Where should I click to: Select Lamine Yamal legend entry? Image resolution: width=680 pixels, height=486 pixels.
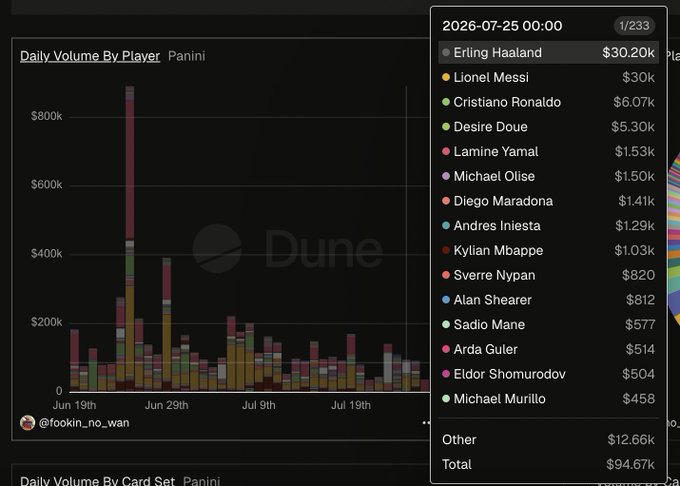[549, 151]
